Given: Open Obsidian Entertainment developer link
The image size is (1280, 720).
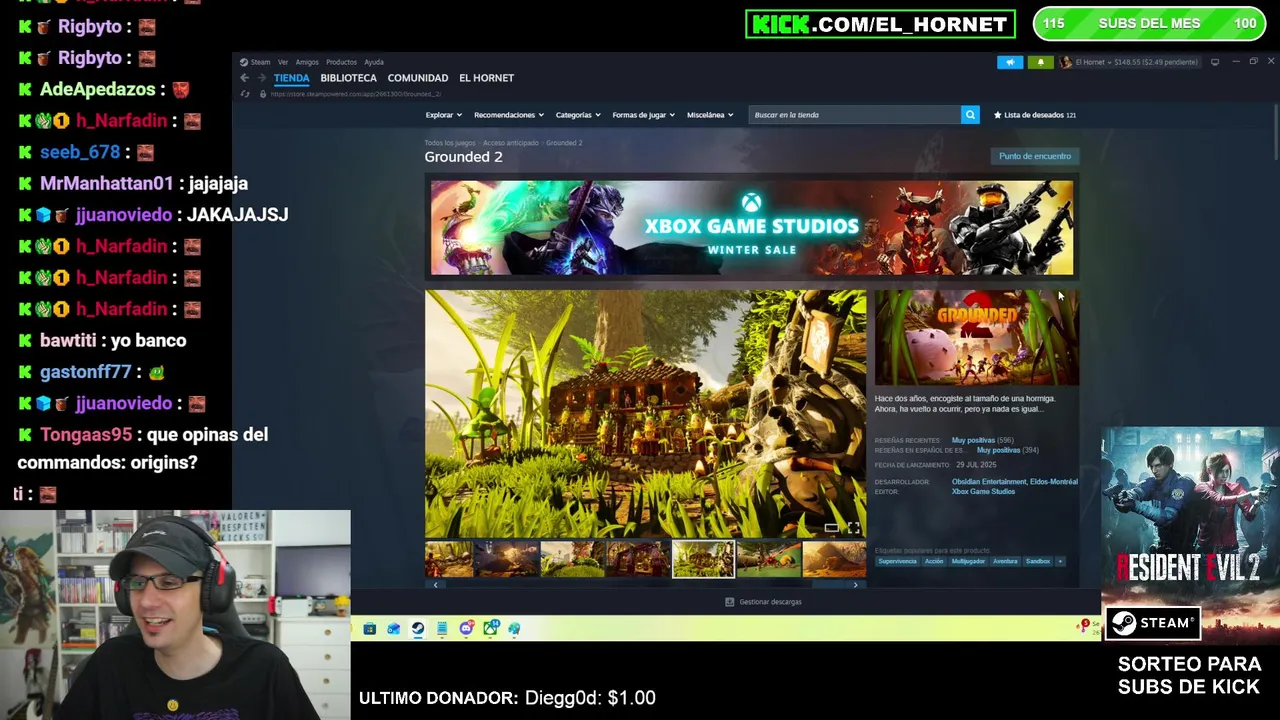Looking at the screenshot, I should point(987,482).
